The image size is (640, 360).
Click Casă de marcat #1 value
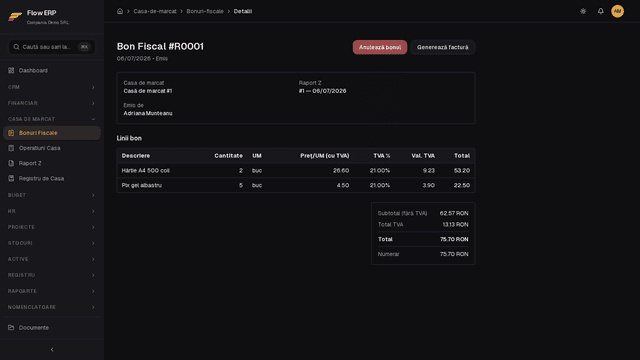pos(148,91)
